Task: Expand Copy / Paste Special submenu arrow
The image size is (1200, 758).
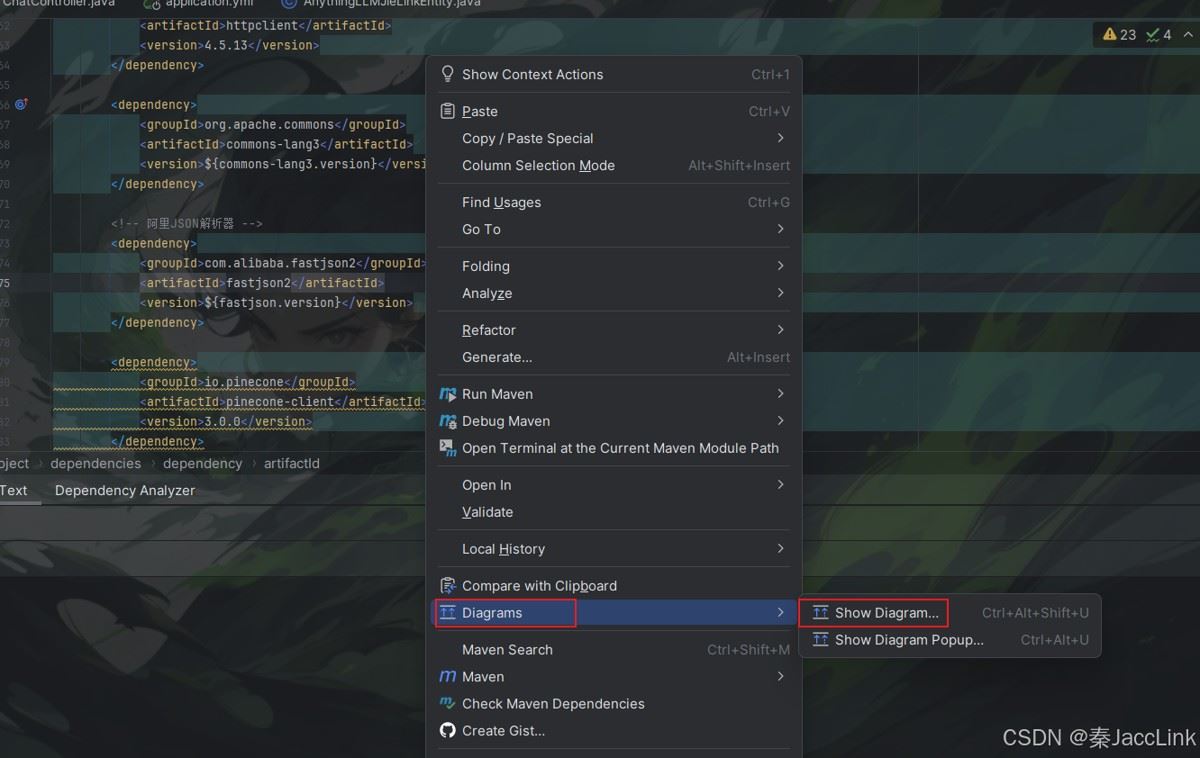Action: click(781, 138)
